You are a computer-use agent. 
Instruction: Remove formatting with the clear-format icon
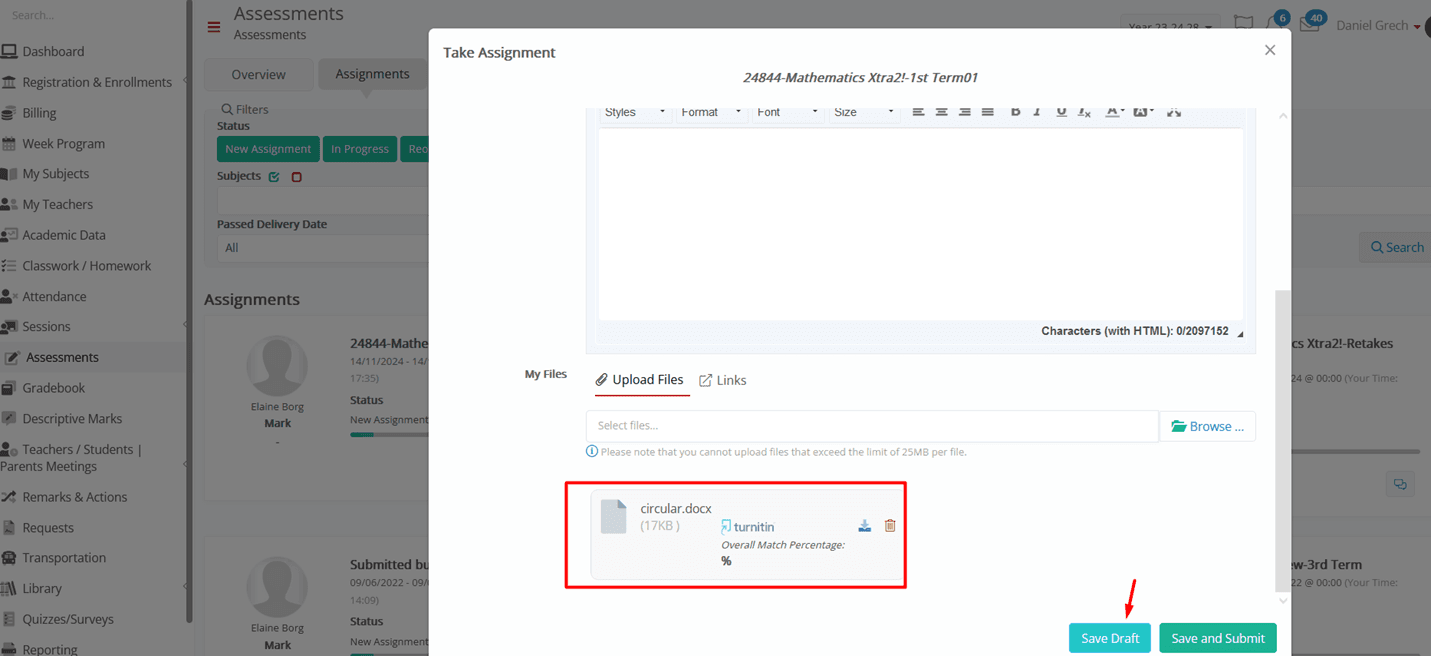click(x=1084, y=112)
